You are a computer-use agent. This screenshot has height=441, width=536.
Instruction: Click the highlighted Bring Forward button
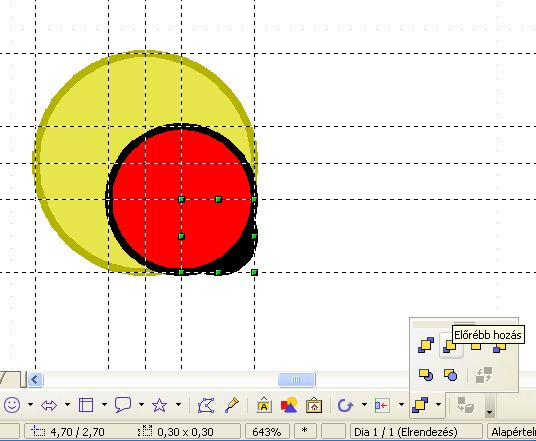point(450,346)
